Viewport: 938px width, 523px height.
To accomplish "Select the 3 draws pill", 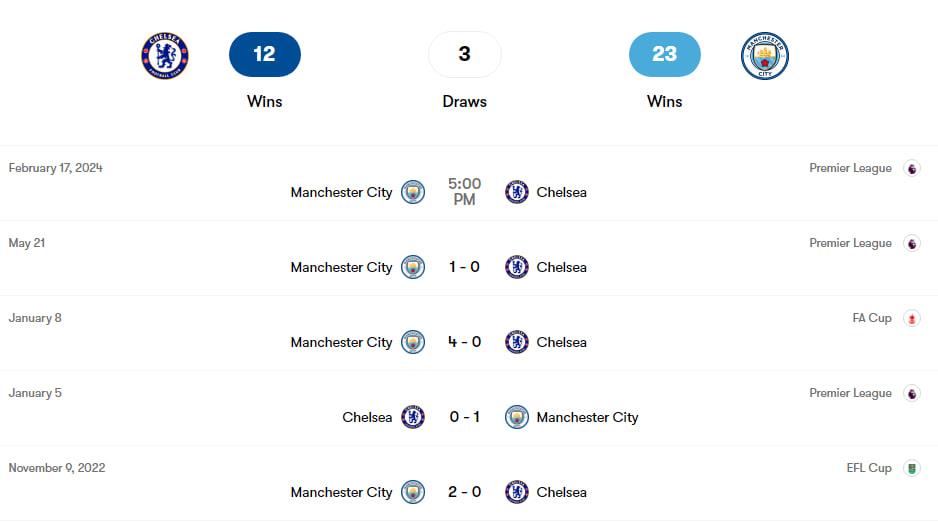I will [464, 55].
